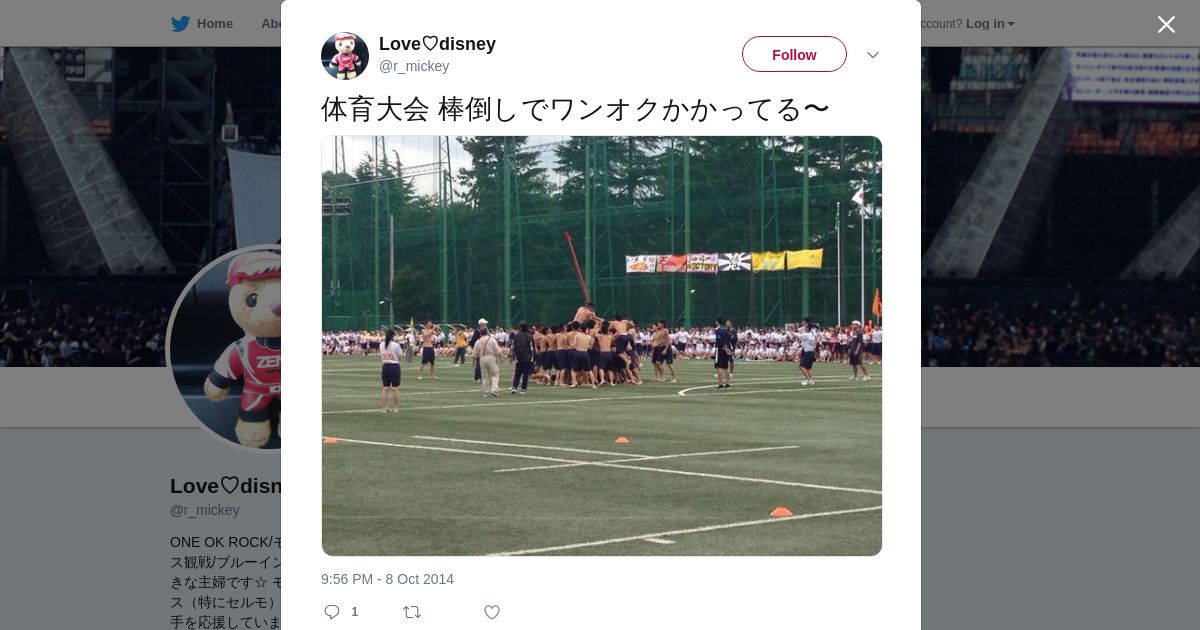This screenshot has width=1200, height=630.
Task: Click the profile name Love♡disney in the background page
Action: [226, 486]
